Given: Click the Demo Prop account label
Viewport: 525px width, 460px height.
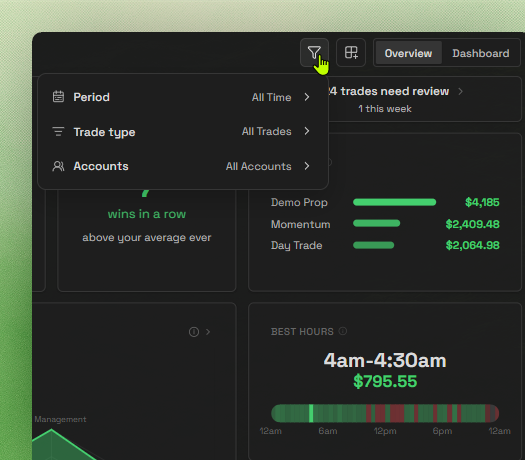Looking at the screenshot, I should (x=299, y=203).
